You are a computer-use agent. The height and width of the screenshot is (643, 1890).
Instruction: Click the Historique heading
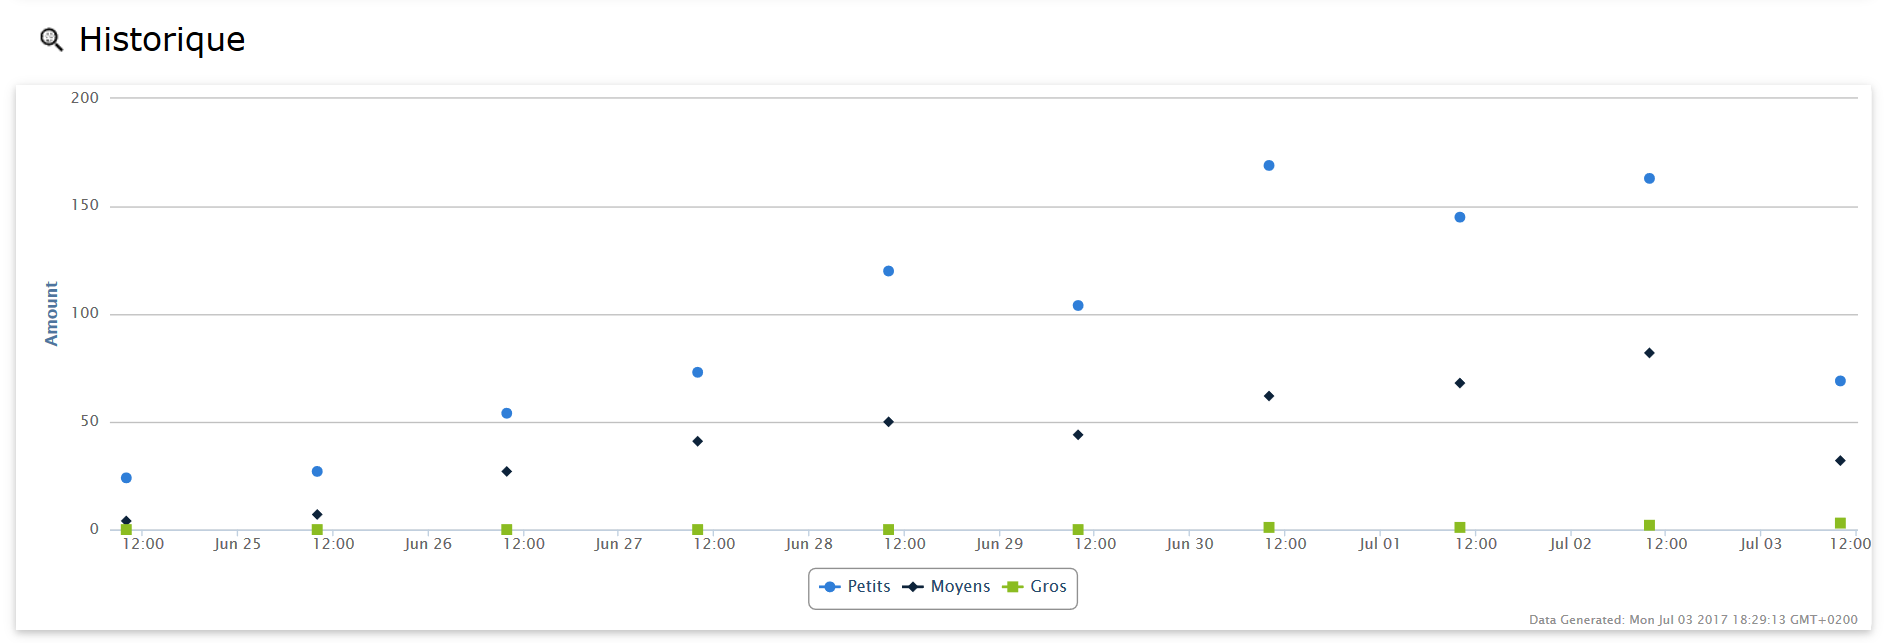[162, 39]
